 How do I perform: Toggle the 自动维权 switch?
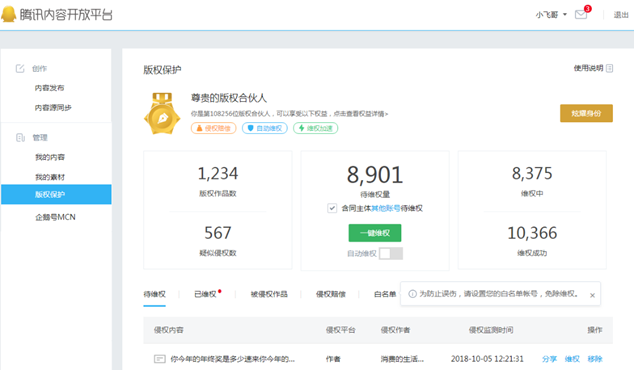click(391, 254)
